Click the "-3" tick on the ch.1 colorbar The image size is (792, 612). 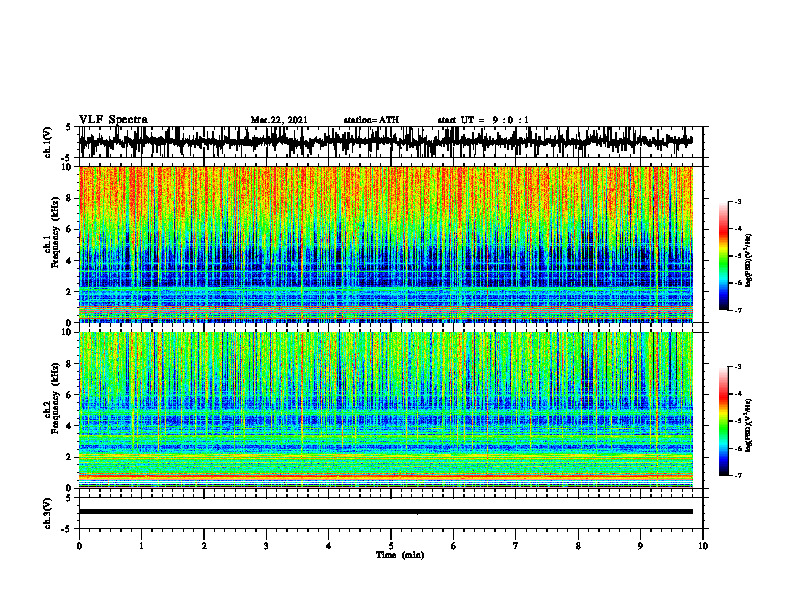tap(737, 201)
